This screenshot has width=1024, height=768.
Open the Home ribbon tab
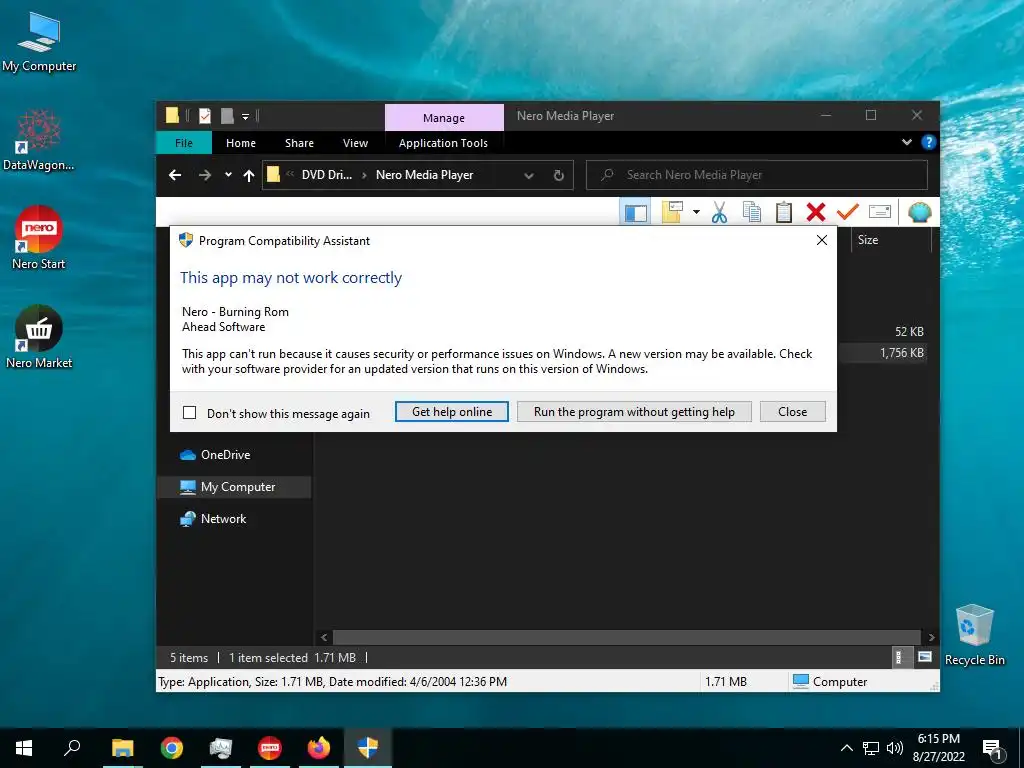click(241, 143)
